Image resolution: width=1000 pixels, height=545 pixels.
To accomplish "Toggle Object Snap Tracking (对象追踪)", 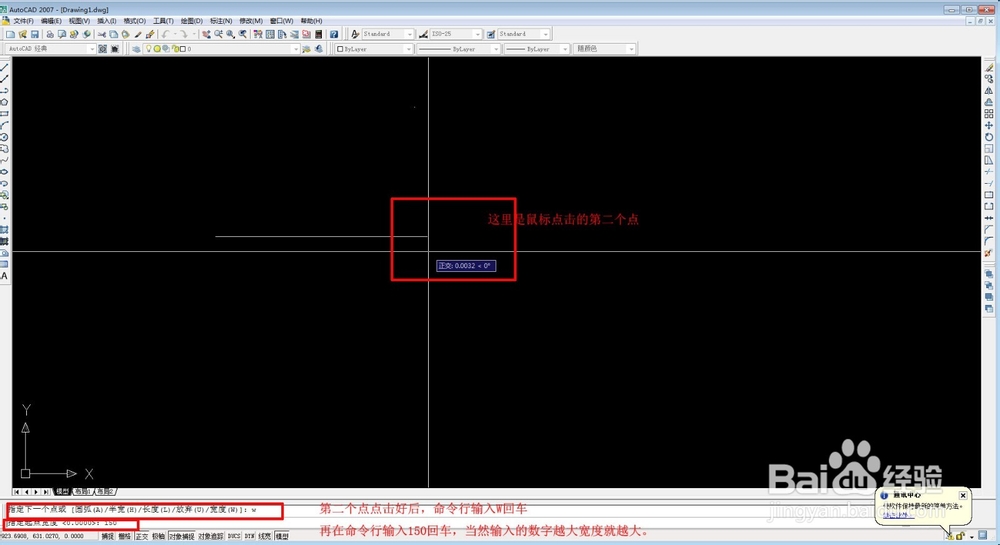I will click(x=211, y=536).
